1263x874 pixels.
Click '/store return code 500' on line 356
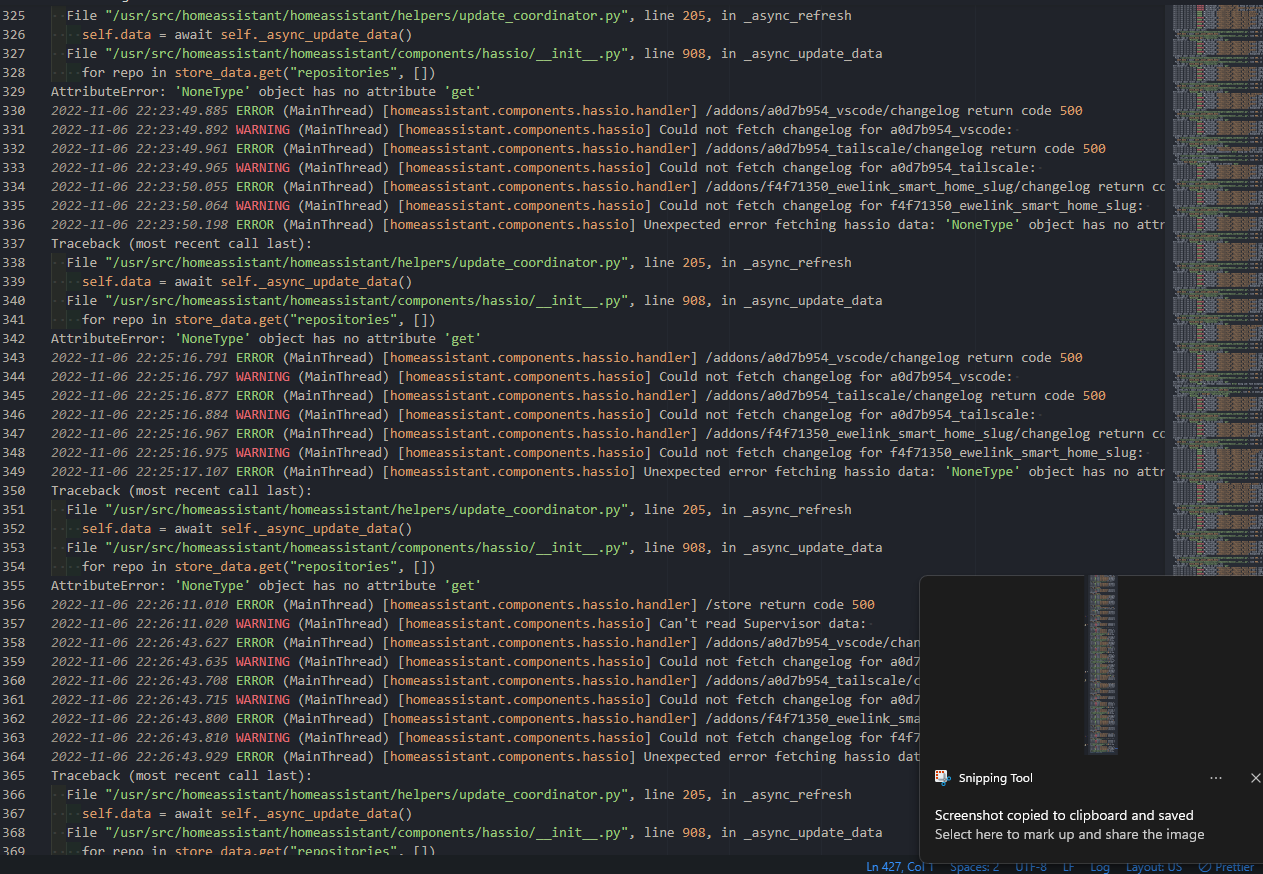pos(789,605)
